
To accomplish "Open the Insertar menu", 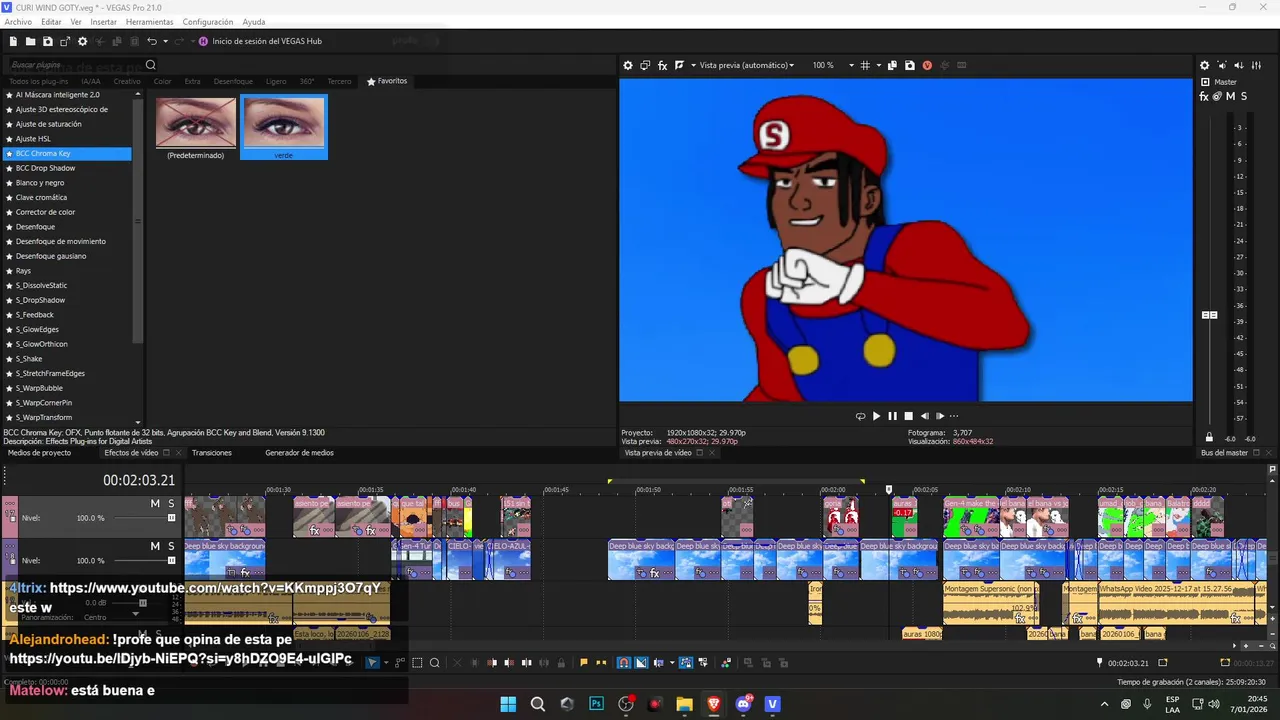I will [x=103, y=22].
